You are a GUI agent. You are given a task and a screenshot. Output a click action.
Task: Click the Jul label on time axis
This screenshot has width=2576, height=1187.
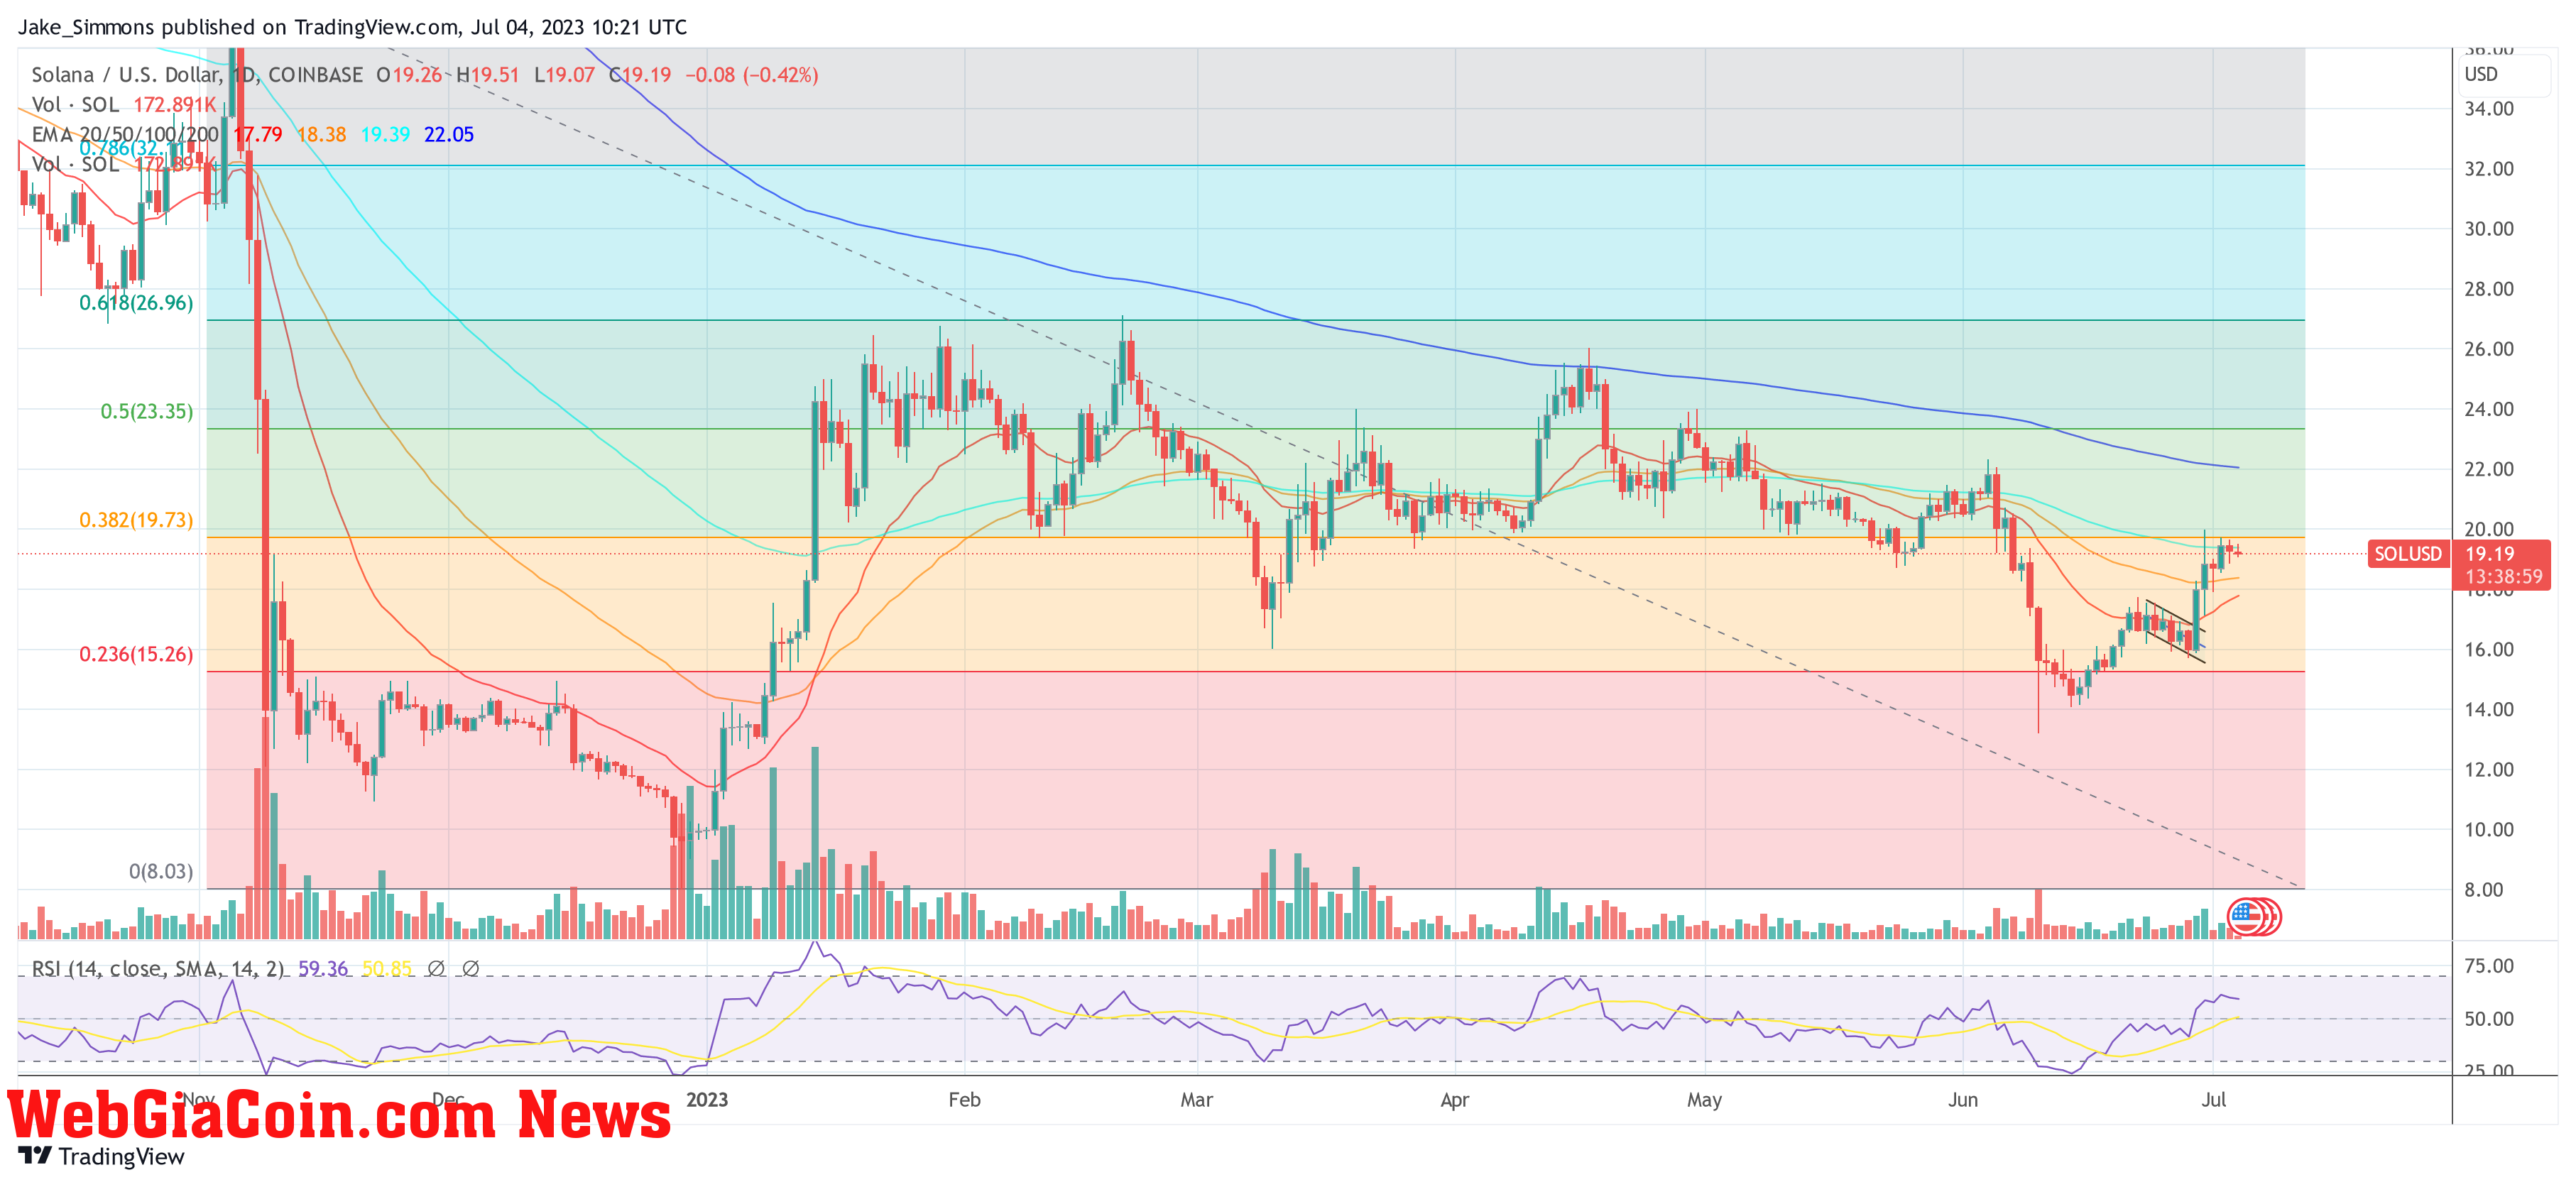coord(2213,1099)
